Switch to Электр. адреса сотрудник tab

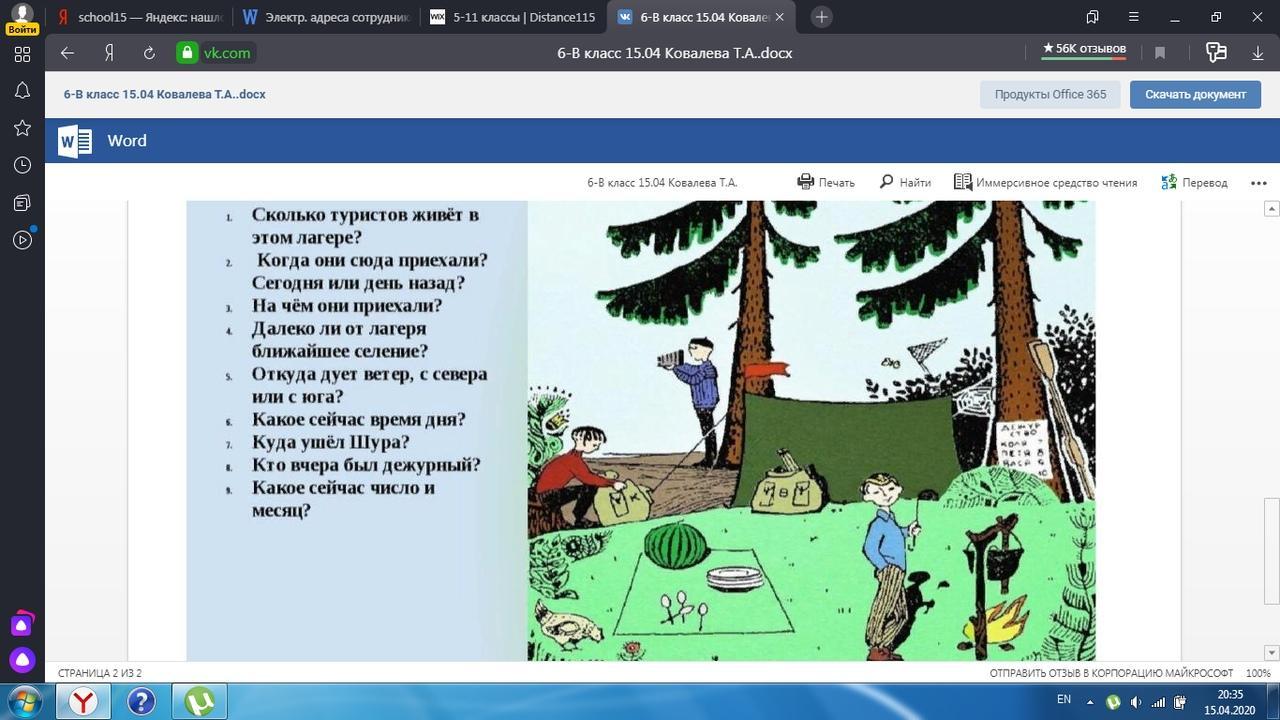(x=326, y=17)
